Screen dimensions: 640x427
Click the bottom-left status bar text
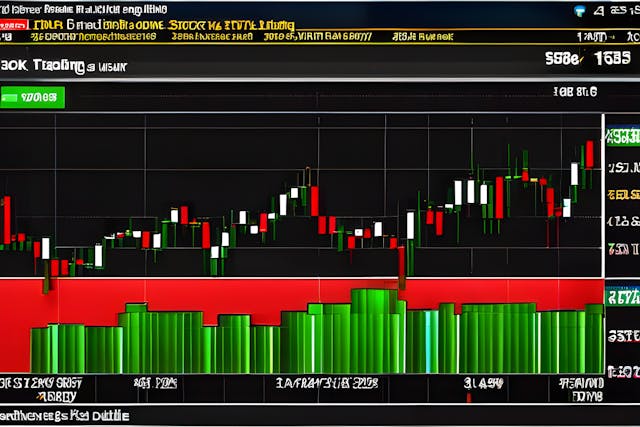coord(64,416)
